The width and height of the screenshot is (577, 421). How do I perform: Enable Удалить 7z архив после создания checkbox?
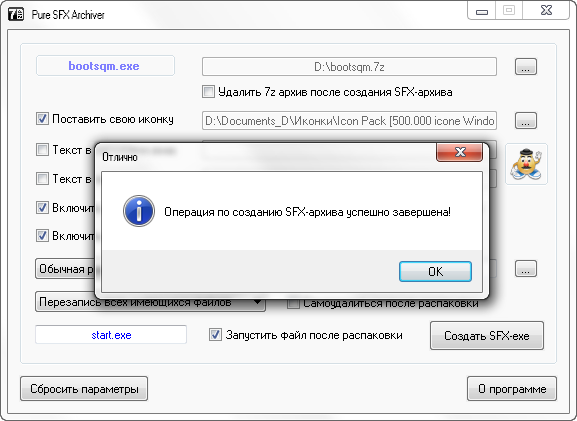(208, 92)
